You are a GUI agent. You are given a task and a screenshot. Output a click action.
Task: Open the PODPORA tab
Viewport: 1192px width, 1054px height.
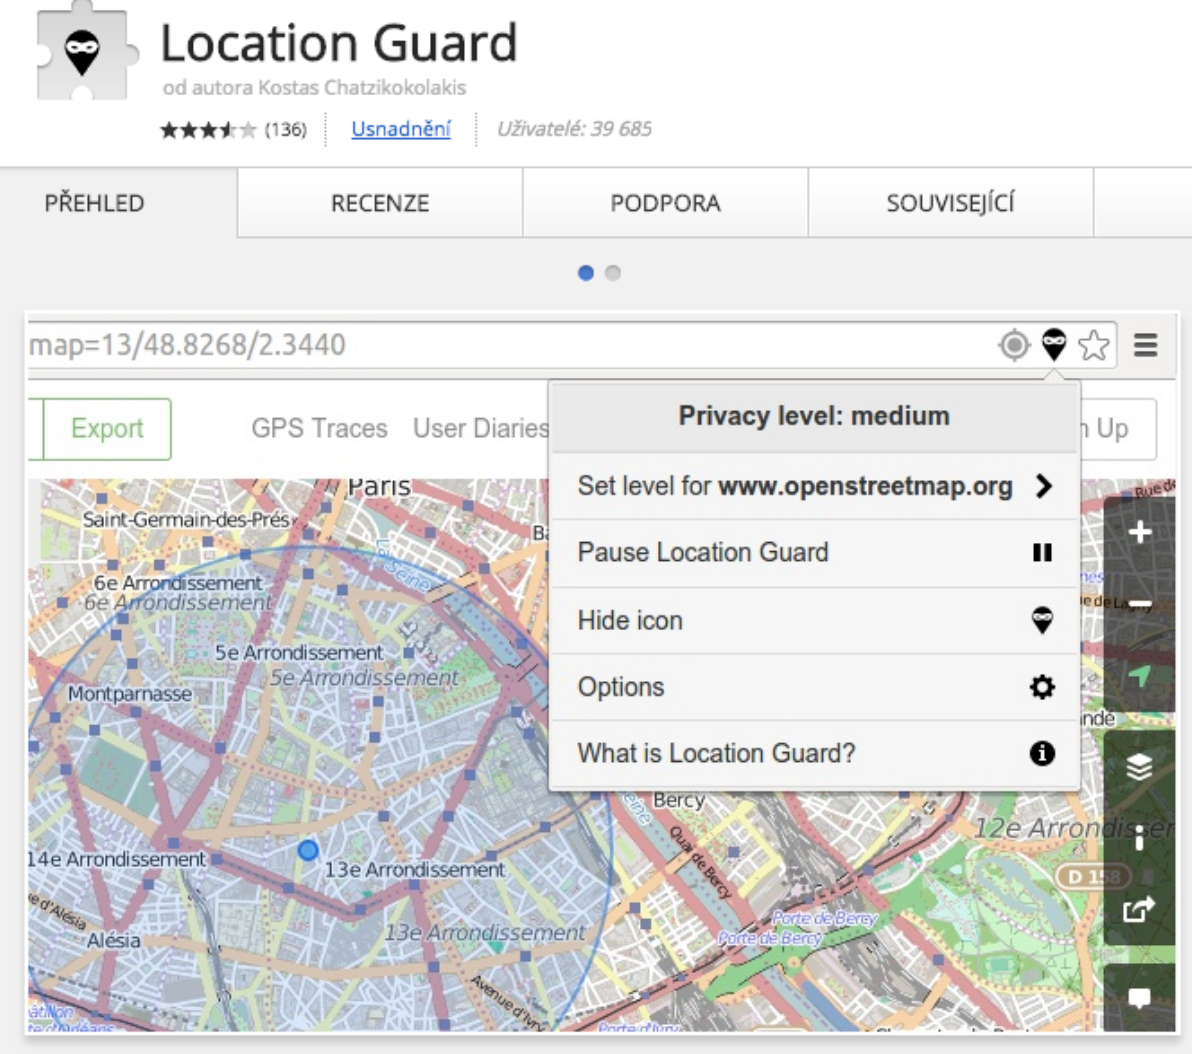[665, 203]
